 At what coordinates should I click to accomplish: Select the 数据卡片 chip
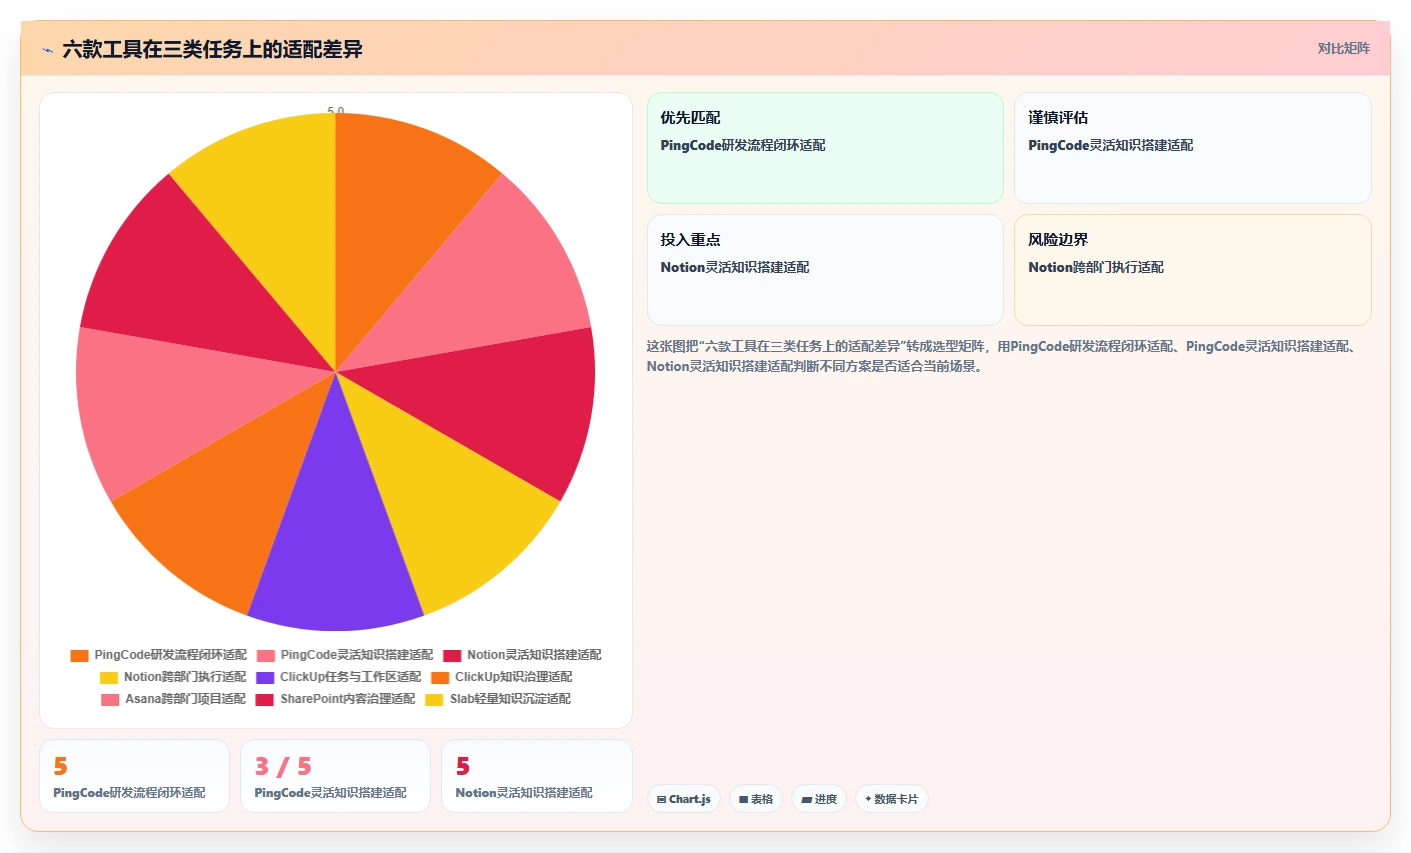click(x=891, y=799)
